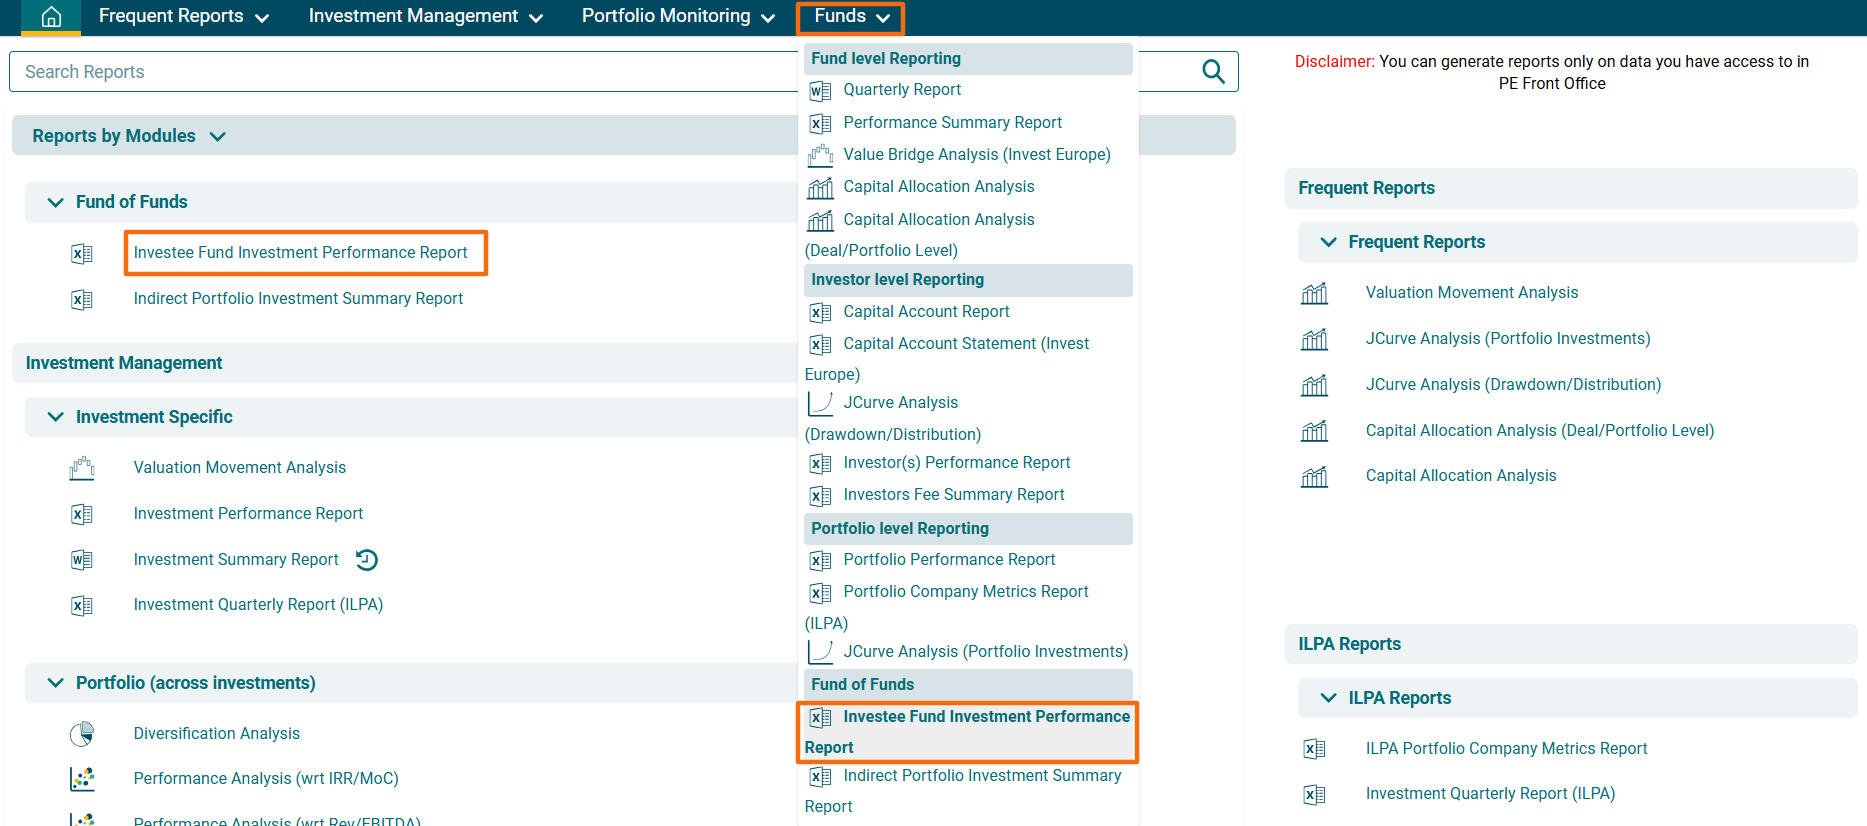Collapse the ILPA Reports panel section
The height and width of the screenshot is (826, 1867).
(x=1328, y=698)
